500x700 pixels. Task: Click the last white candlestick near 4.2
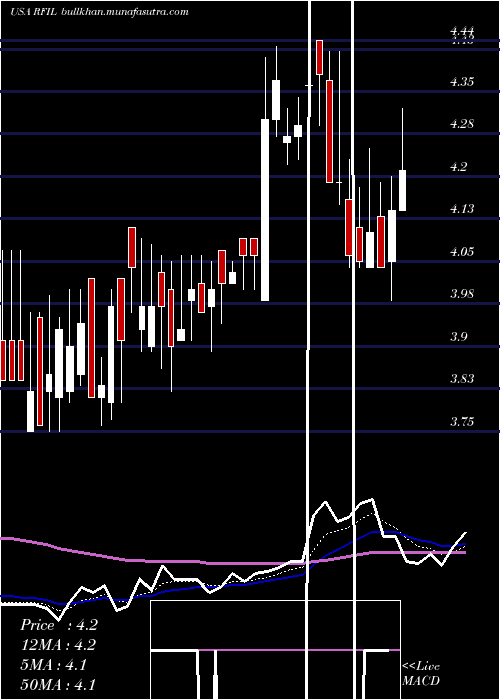click(403, 190)
